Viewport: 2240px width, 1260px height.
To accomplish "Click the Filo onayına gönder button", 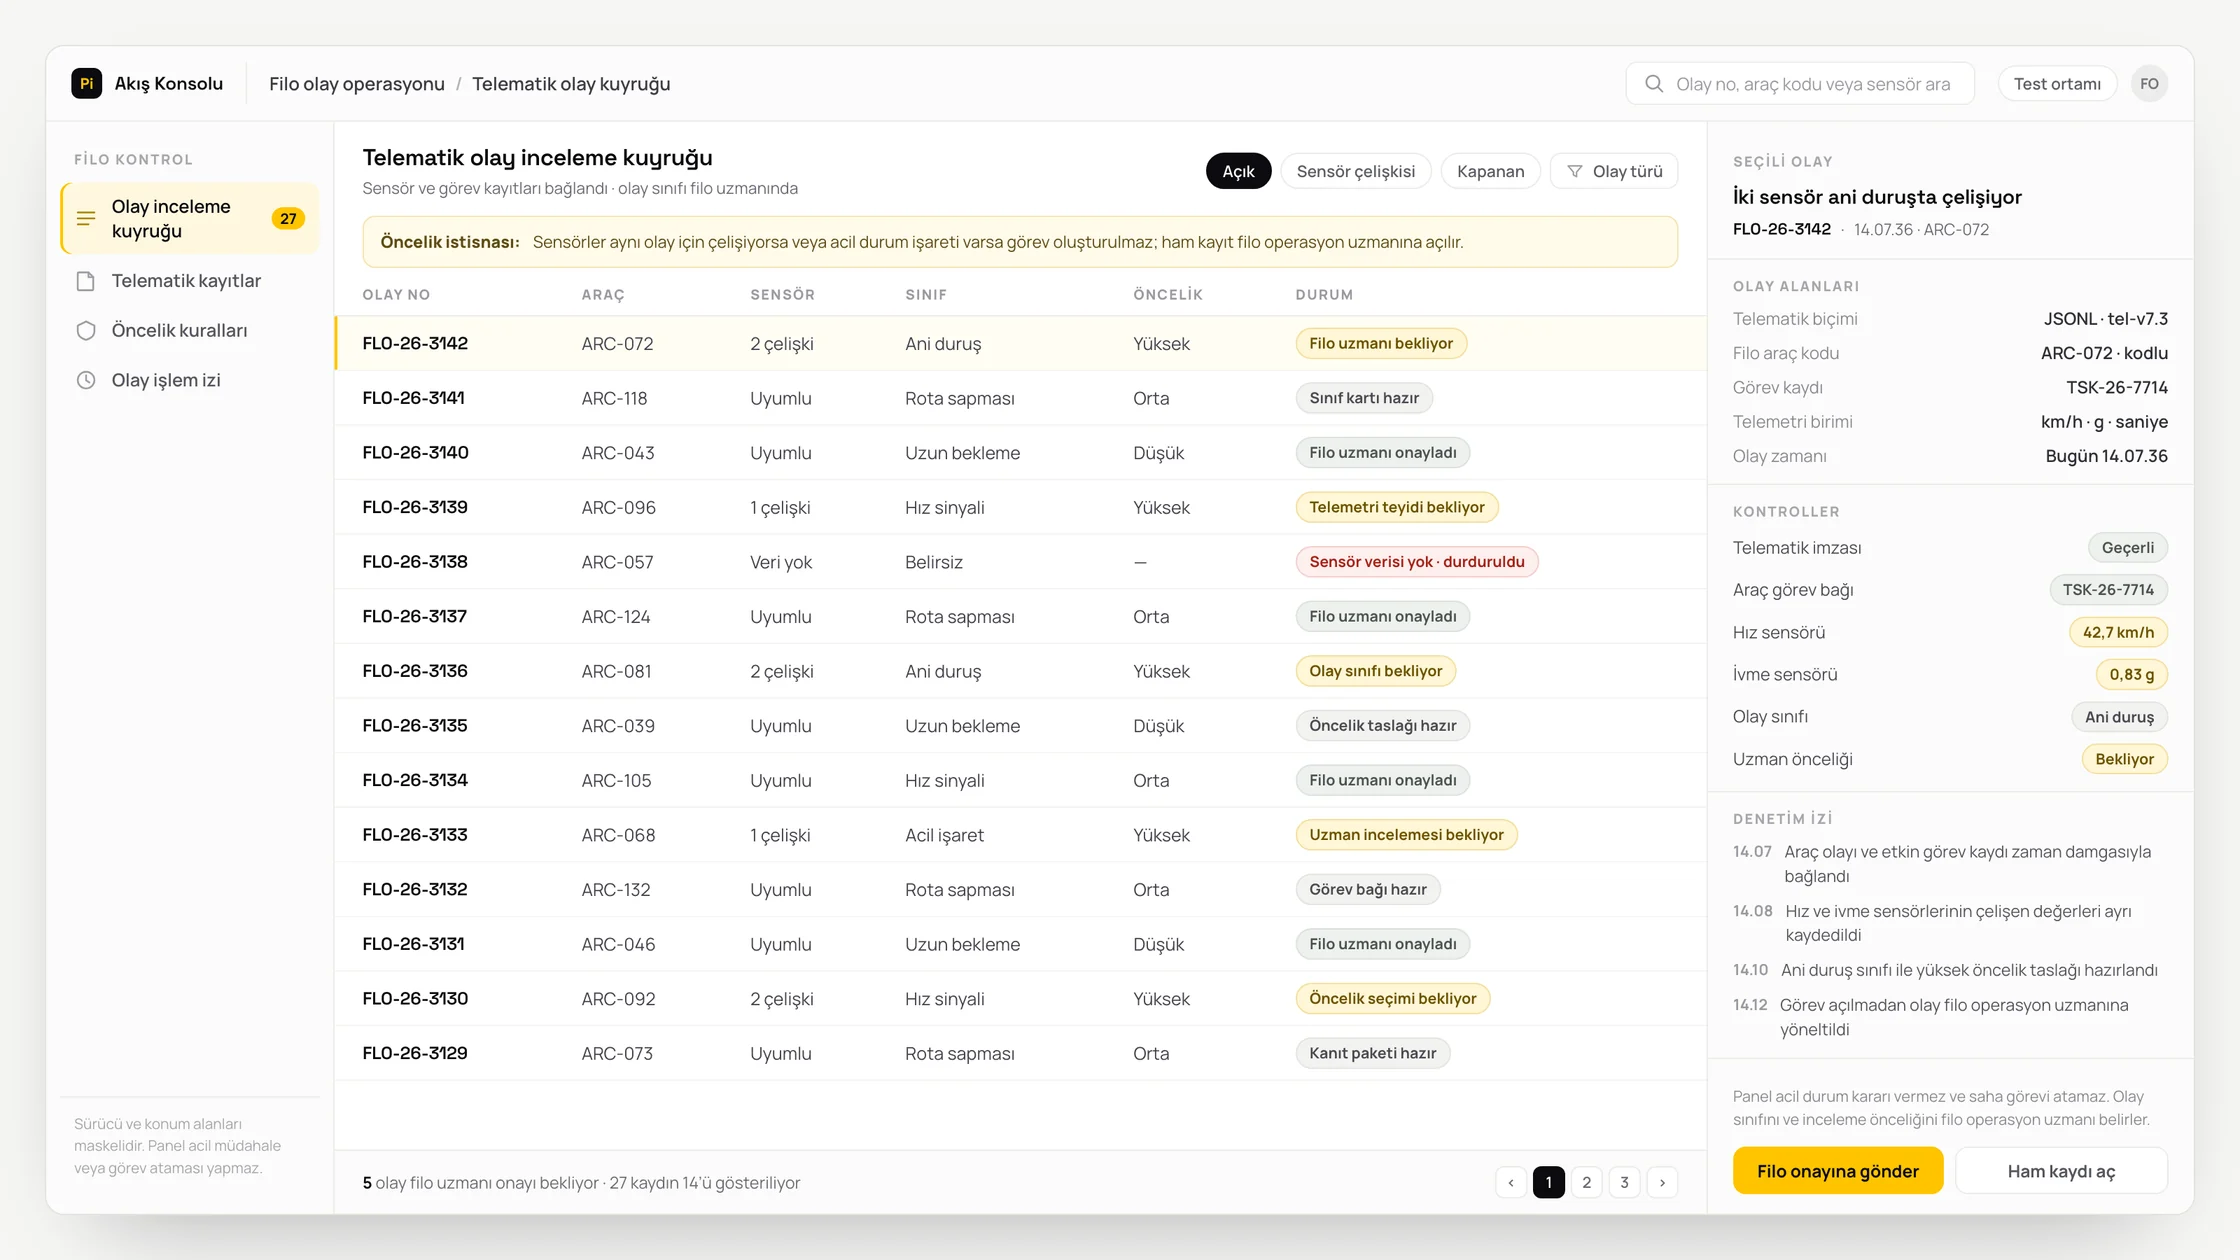I will point(1838,1170).
